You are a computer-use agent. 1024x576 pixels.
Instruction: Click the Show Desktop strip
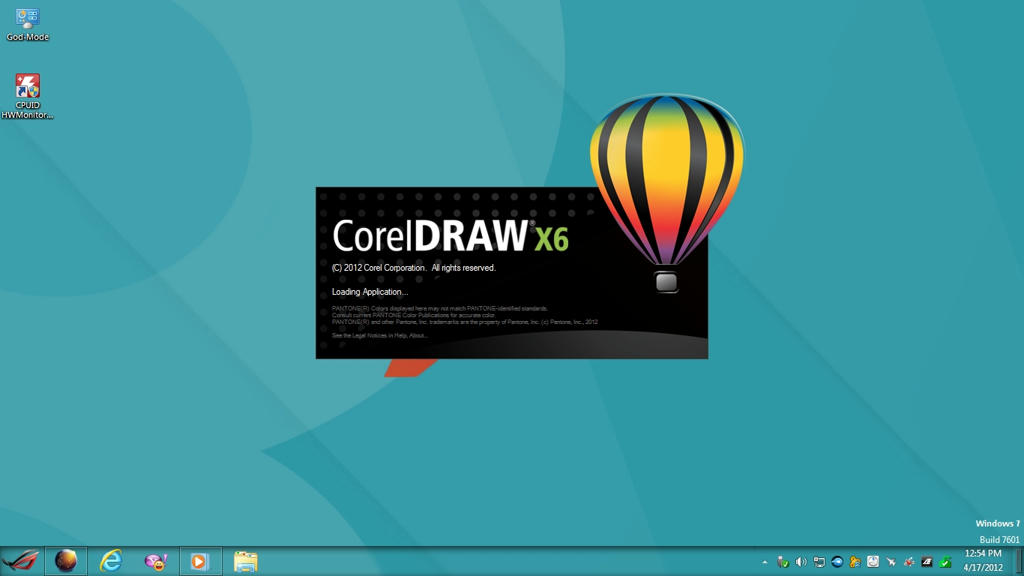[1017, 561]
